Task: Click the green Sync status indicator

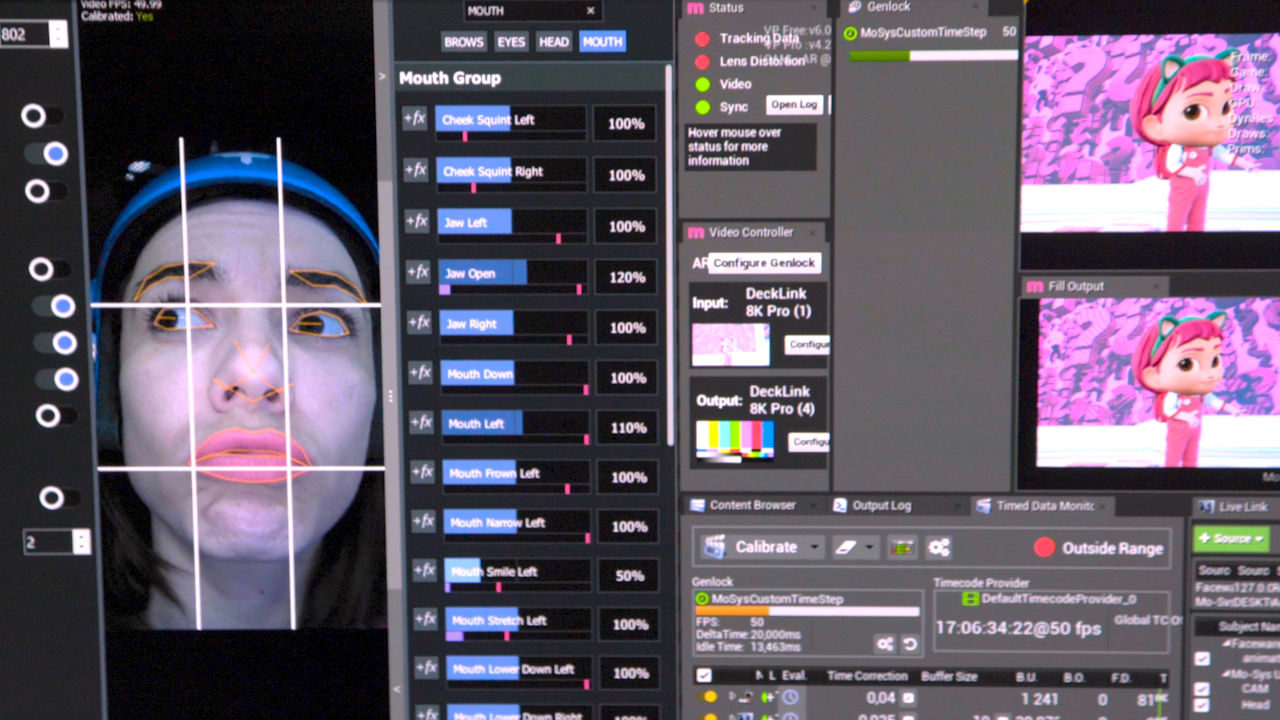Action: [x=703, y=107]
